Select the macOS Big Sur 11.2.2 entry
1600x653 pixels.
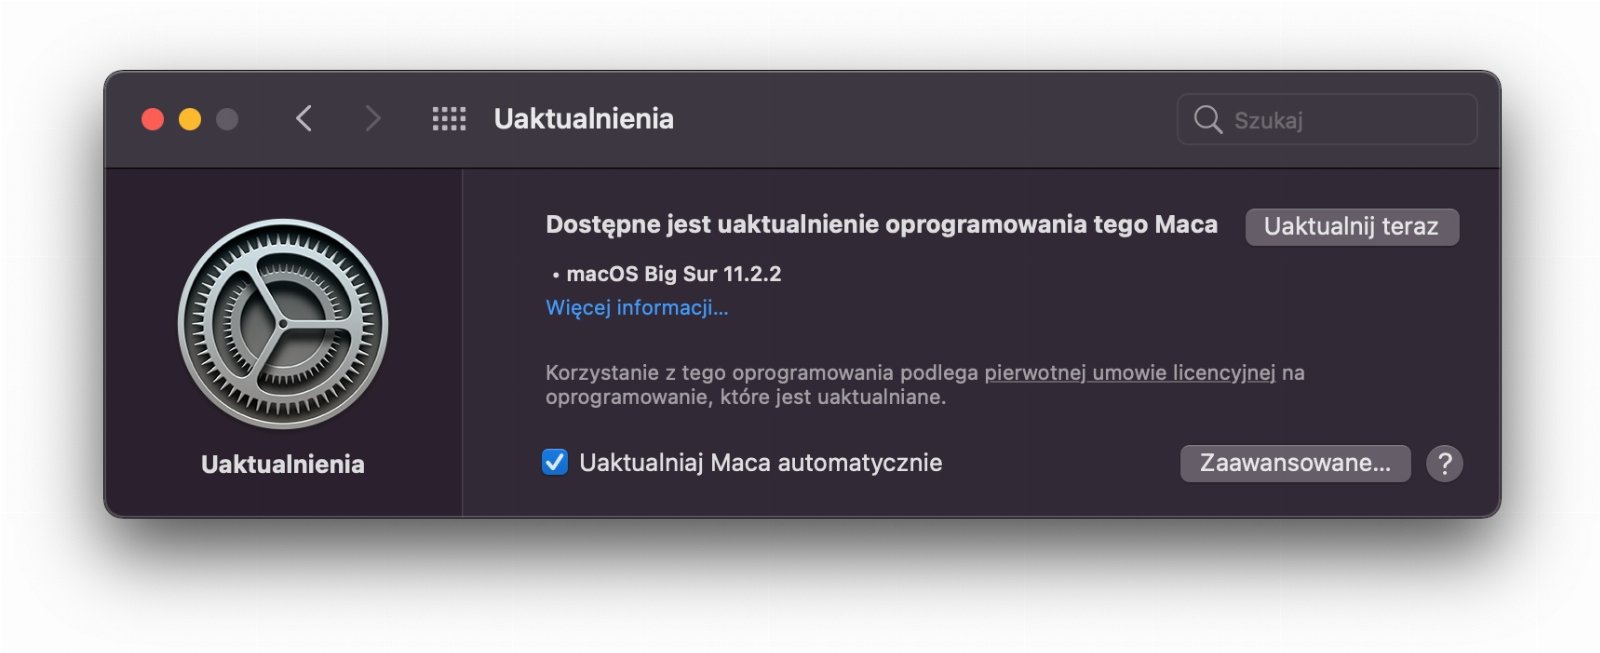(x=667, y=274)
